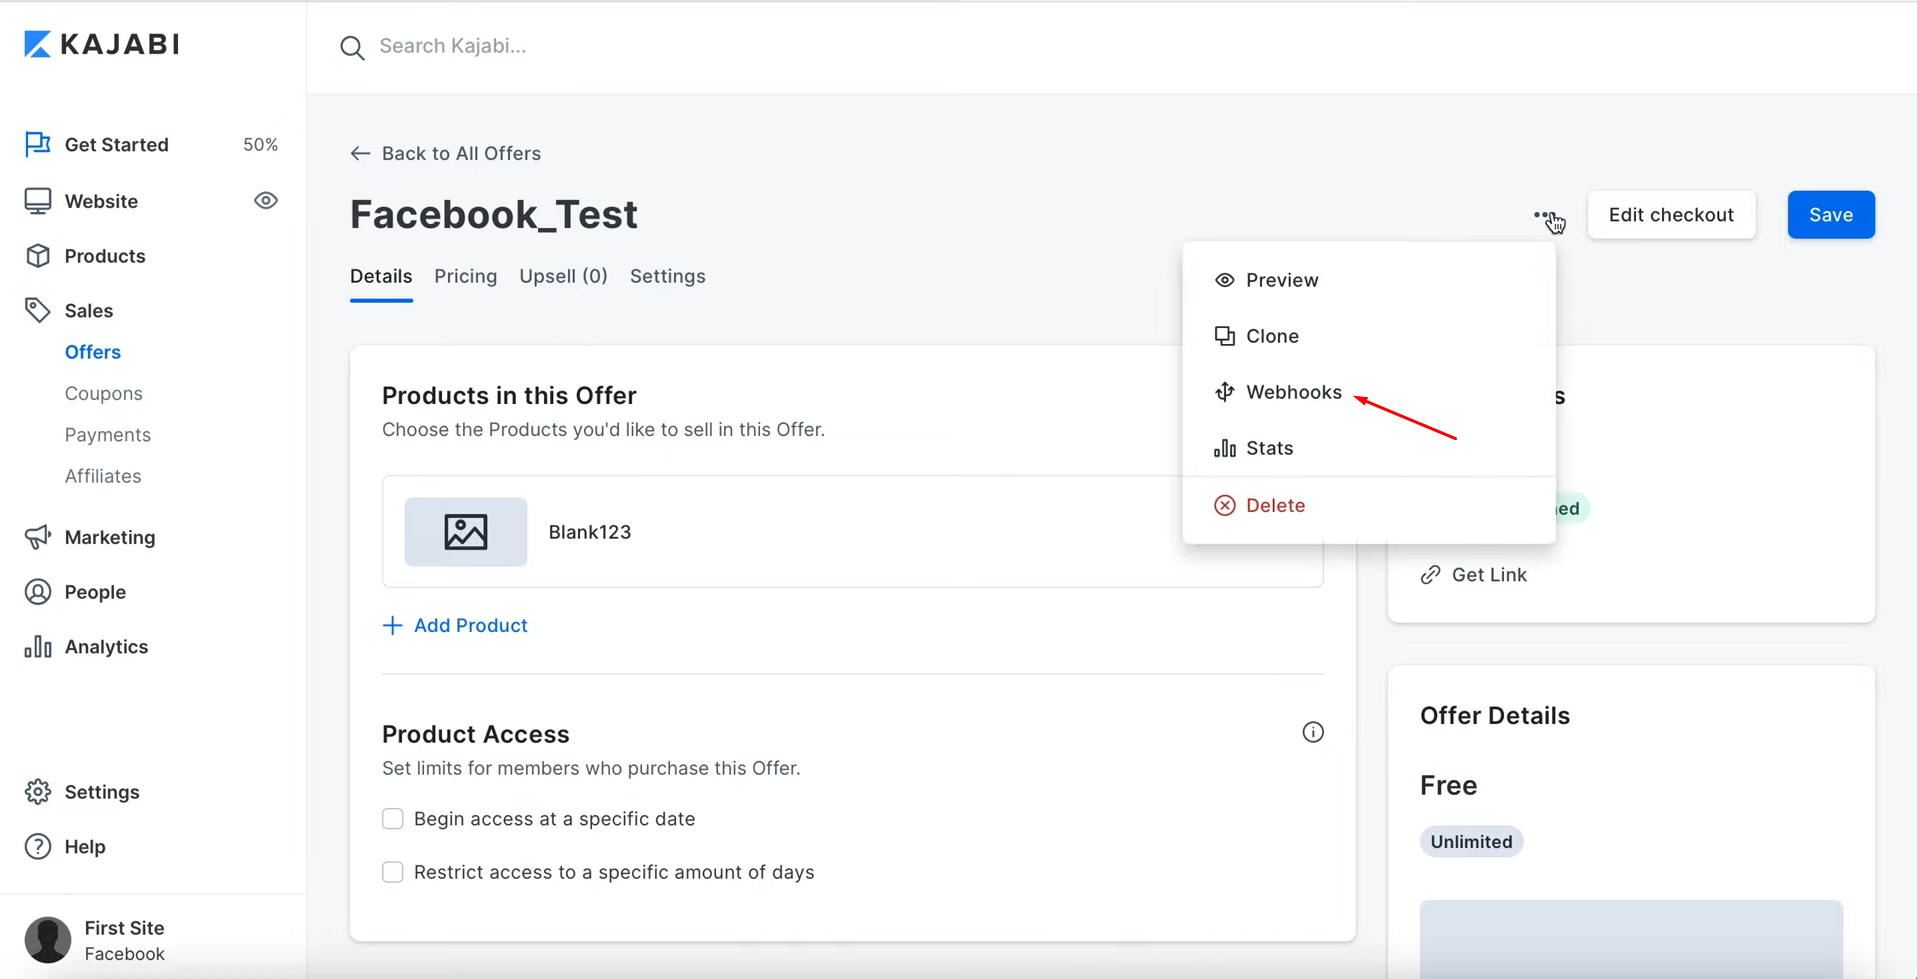Open Offers in the Sales submenu
1917x979 pixels.
[93, 352]
